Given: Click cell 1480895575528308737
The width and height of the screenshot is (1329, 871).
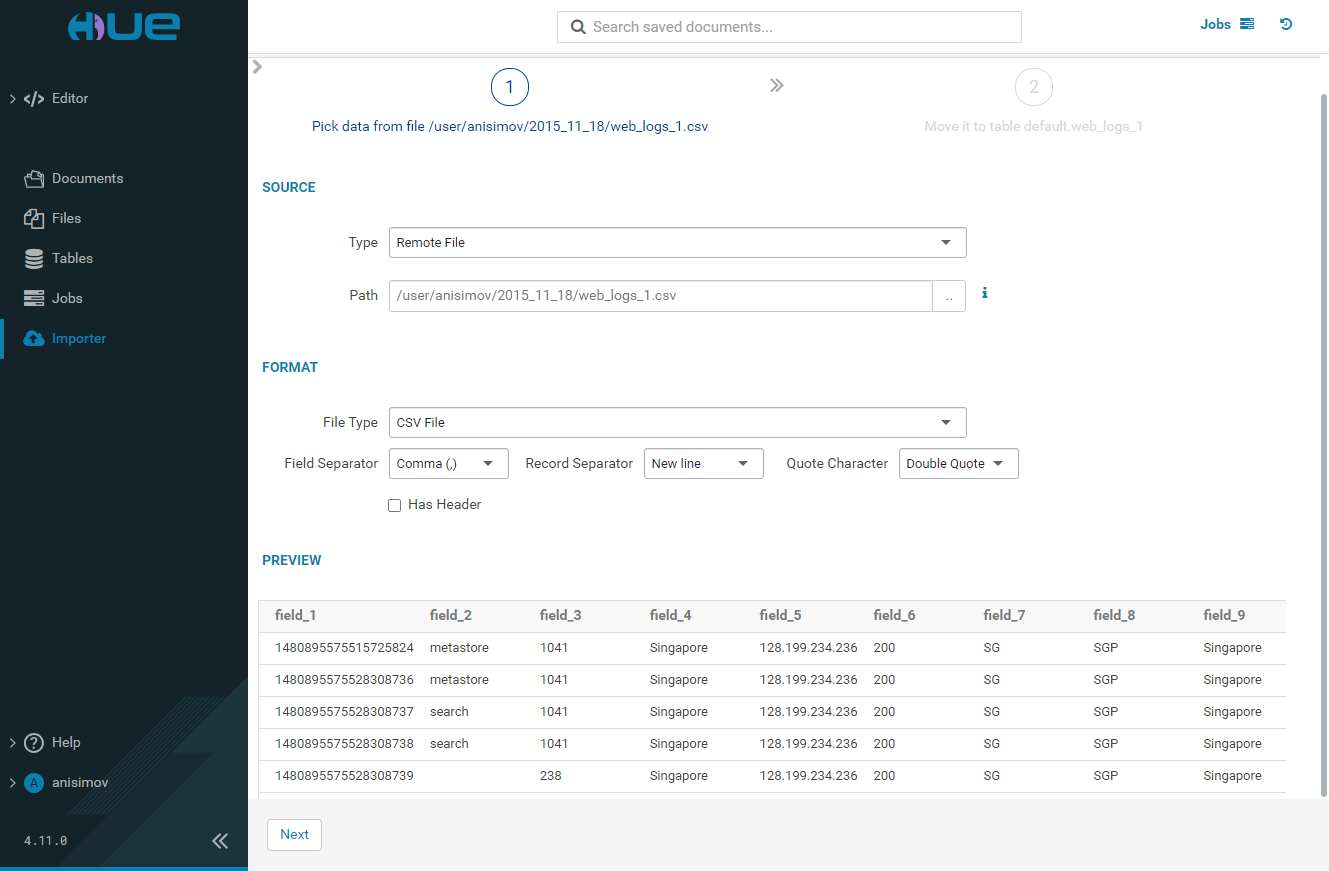Looking at the screenshot, I should [344, 712].
